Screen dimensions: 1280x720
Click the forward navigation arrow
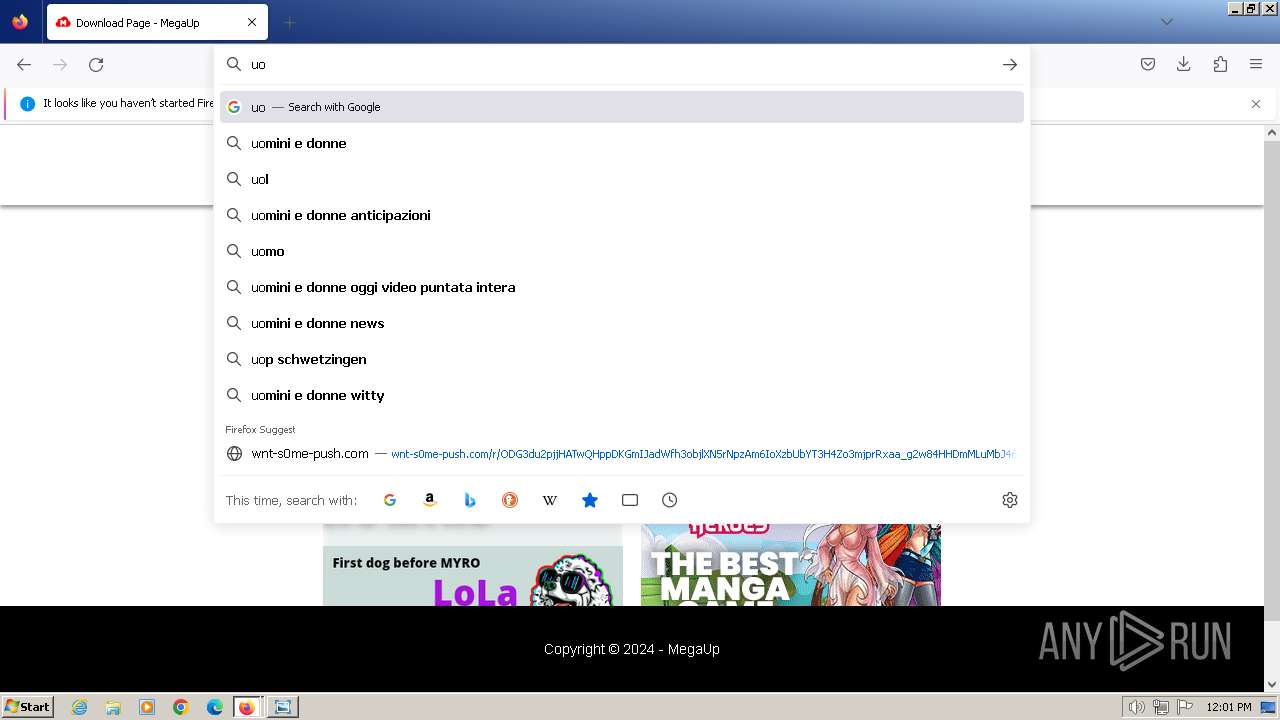click(x=60, y=64)
